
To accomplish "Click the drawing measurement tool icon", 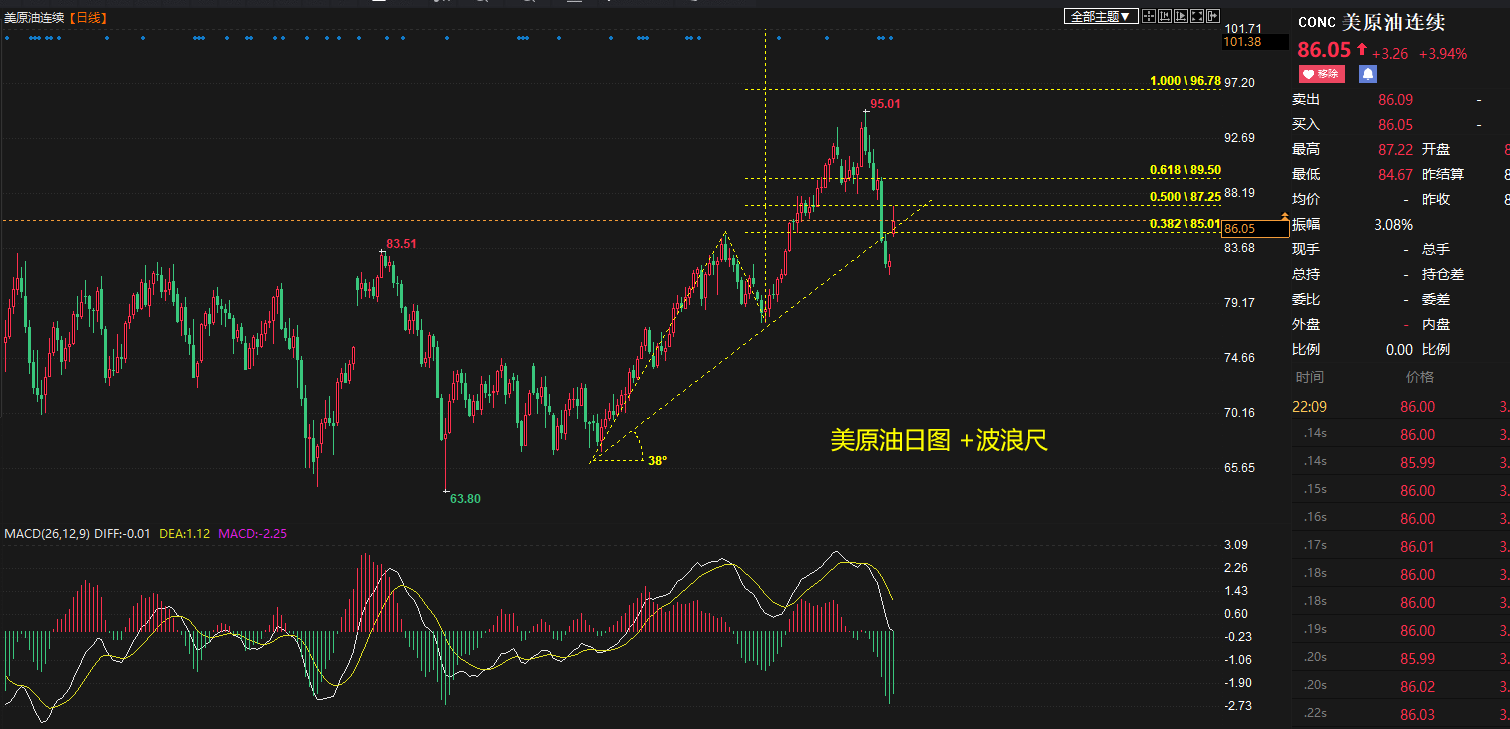I will 1165,16.
